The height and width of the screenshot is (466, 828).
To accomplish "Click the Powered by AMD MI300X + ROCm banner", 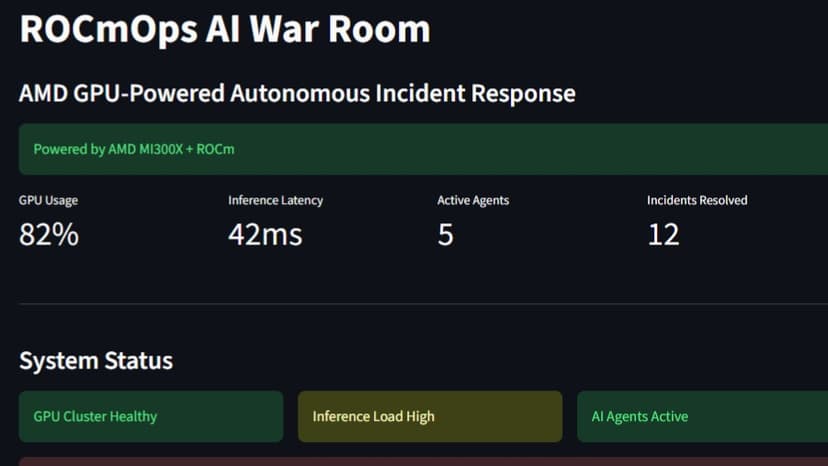I will pos(424,149).
